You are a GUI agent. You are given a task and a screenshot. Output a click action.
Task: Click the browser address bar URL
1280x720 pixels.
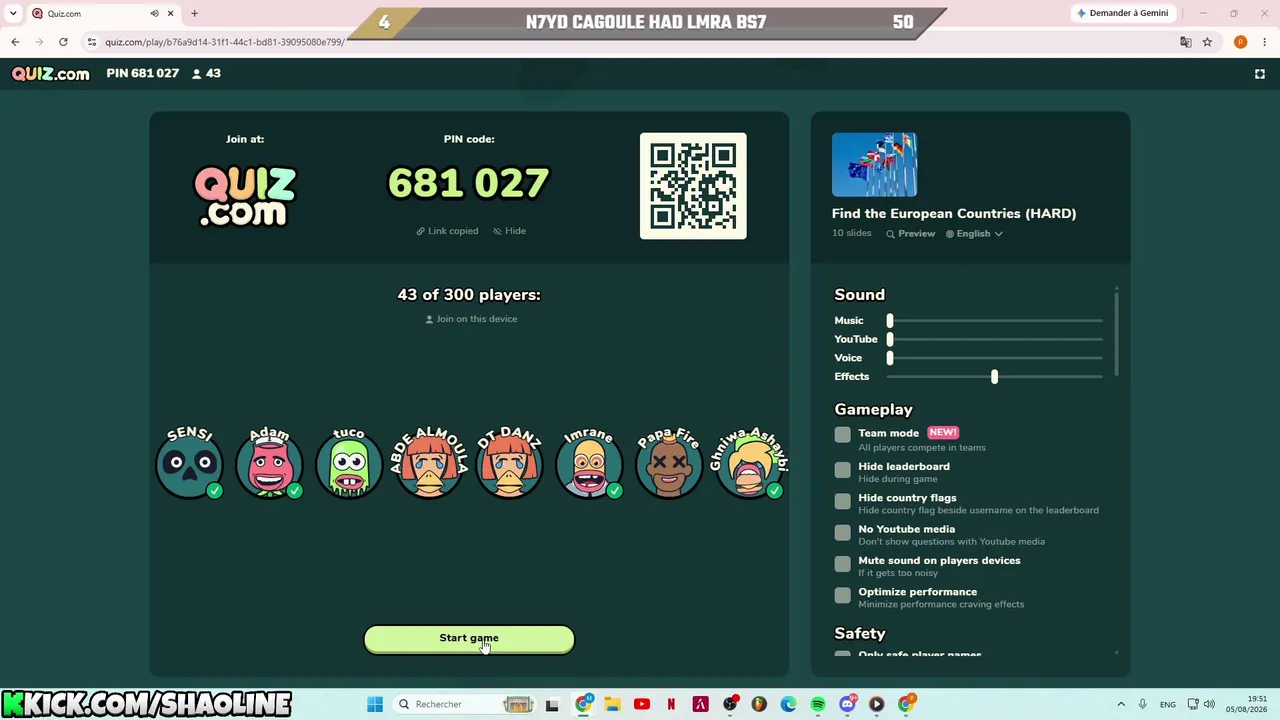224,42
